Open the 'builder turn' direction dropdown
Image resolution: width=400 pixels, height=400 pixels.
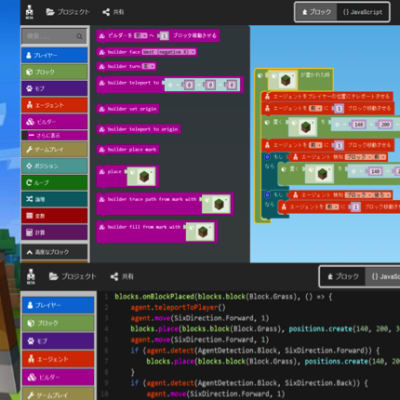tap(149, 66)
